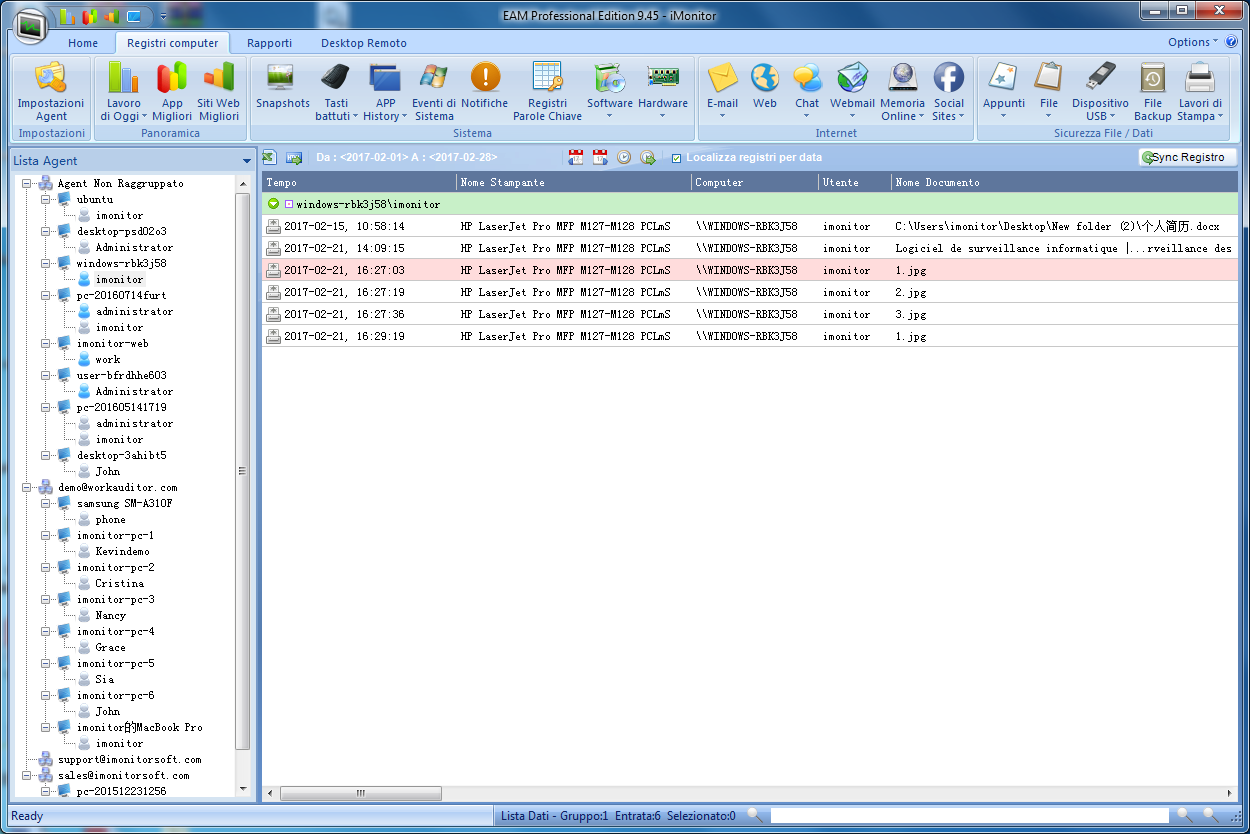Click the Sync Registro button

[x=1187, y=157]
